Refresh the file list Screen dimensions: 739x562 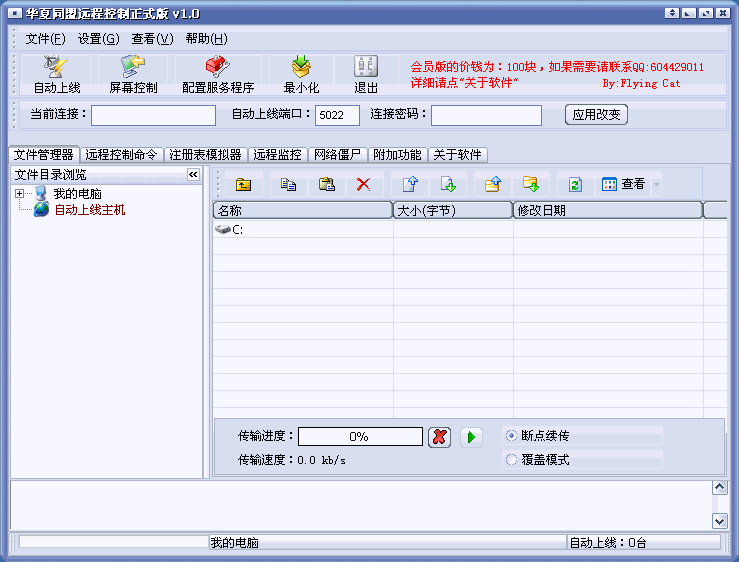pos(575,184)
